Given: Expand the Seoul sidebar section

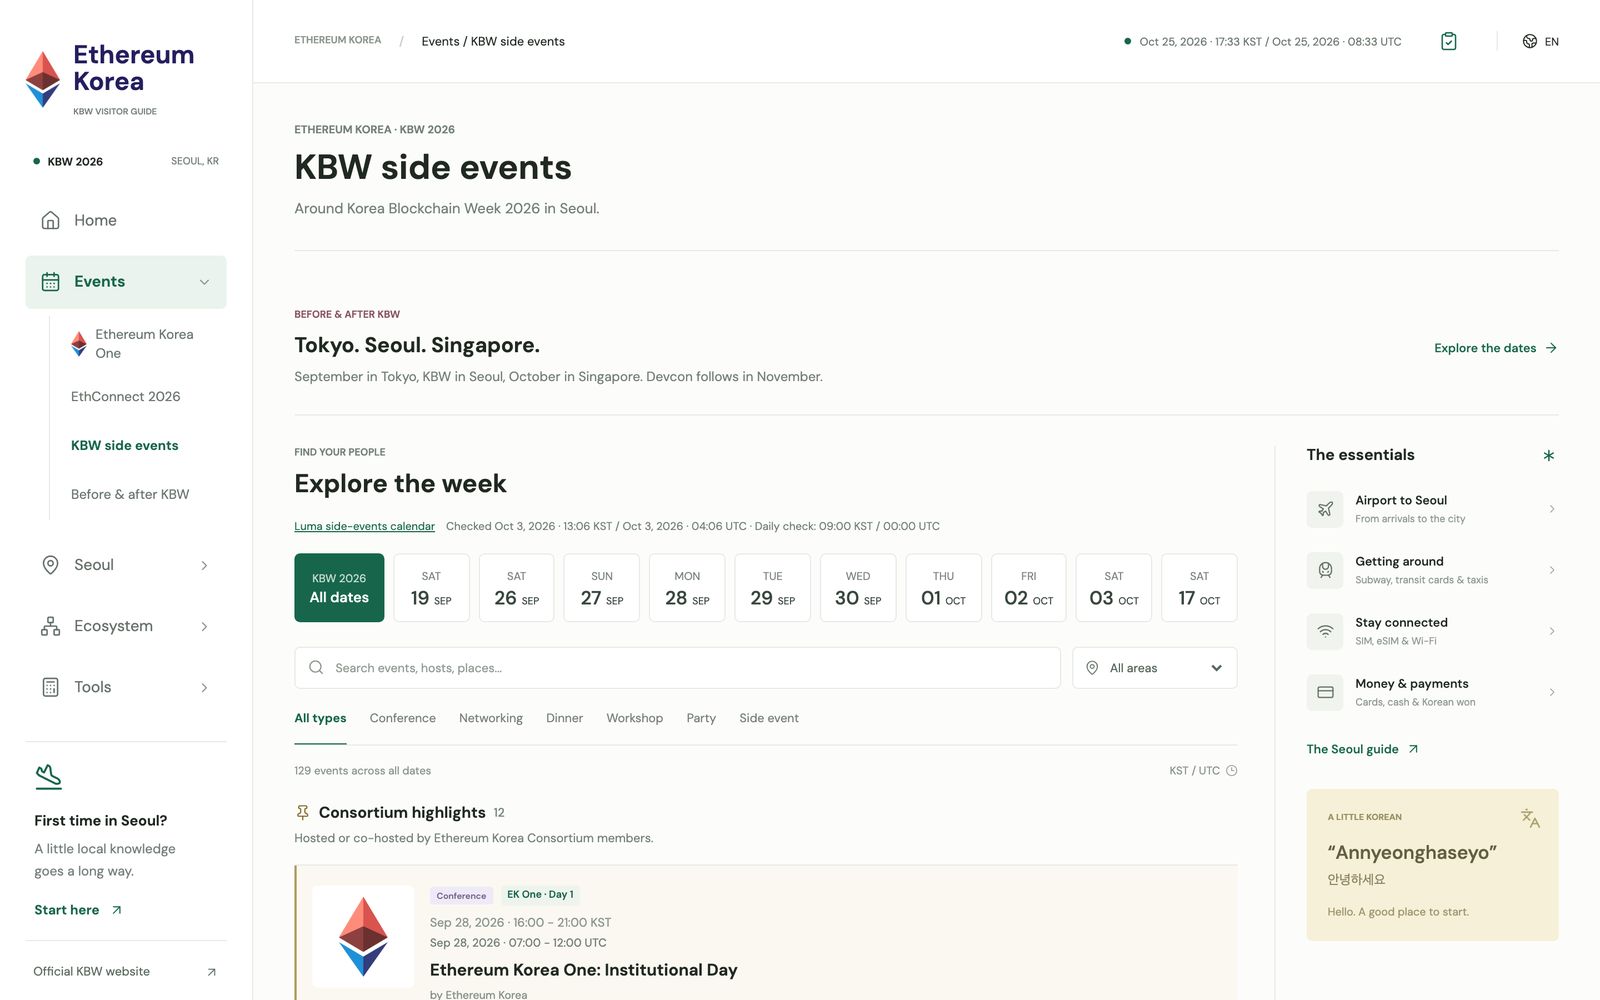Looking at the screenshot, I should pos(204,565).
